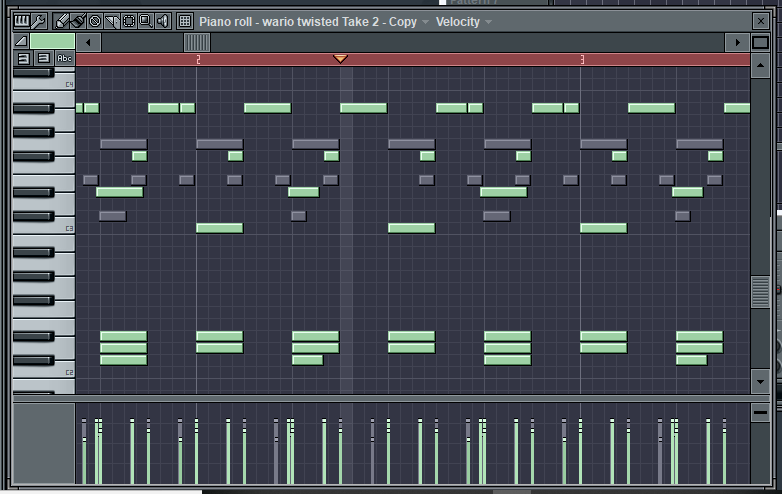Toggle the portamento triangle button
Image resolution: width=782 pixels, height=494 pixels.
(x=21, y=41)
